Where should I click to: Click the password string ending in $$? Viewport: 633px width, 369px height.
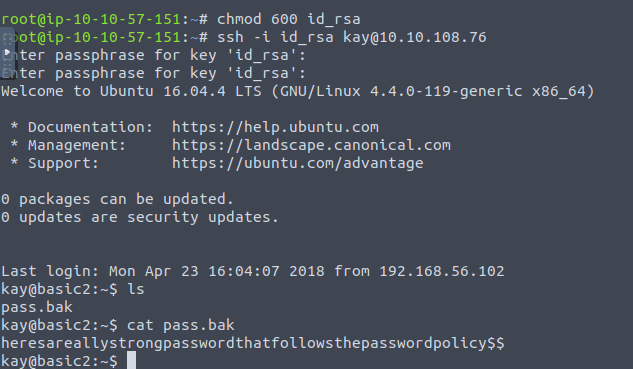(x=253, y=343)
